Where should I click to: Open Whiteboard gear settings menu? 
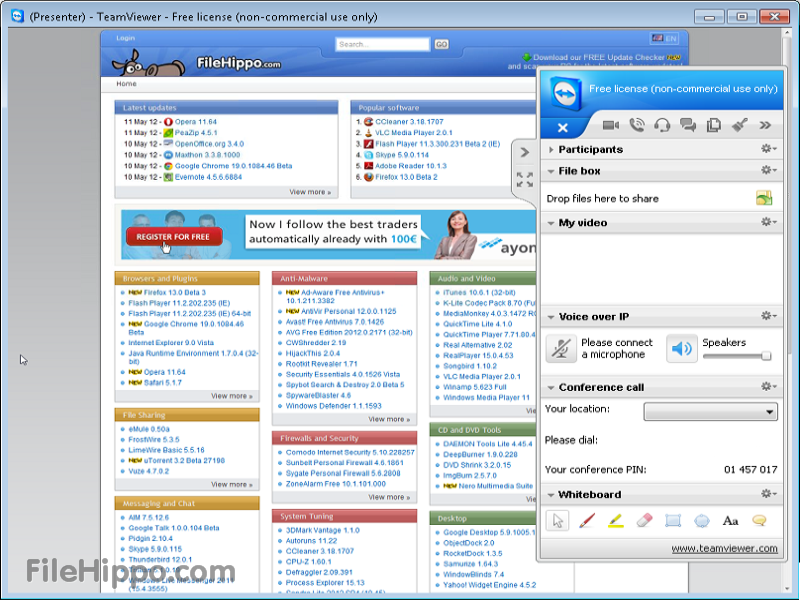pos(768,493)
